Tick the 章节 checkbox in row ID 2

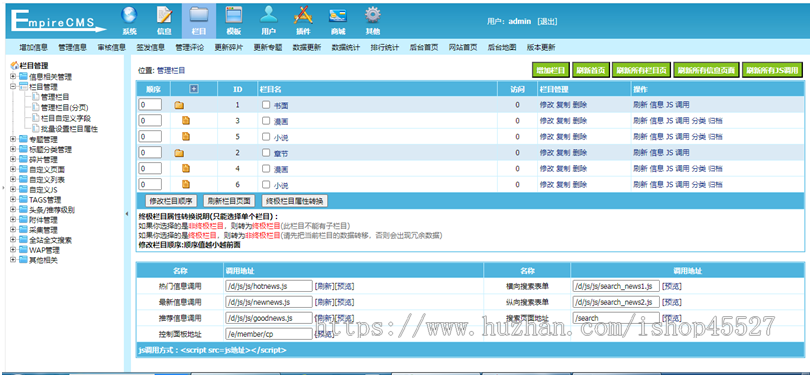click(266, 153)
